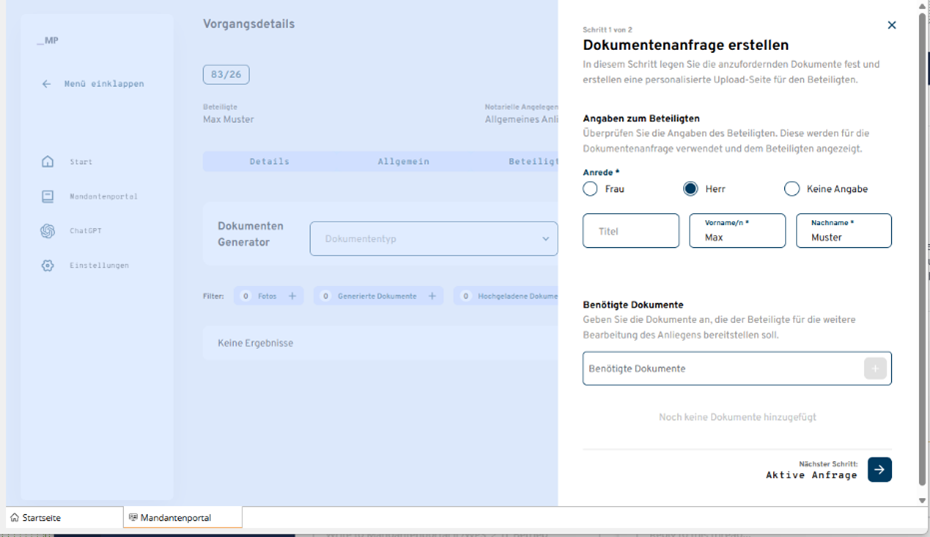
Task: Click into the Titel input field
Action: (631, 231)
